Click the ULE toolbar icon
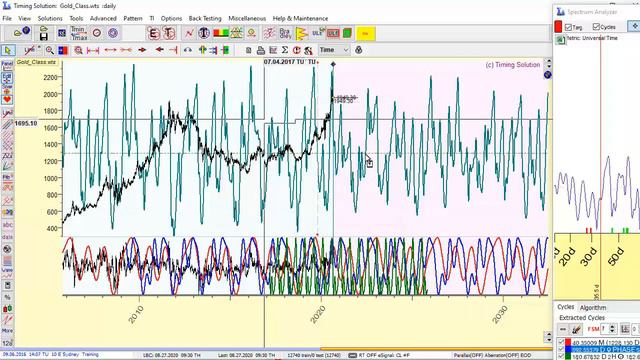Image resolution: width=640 pixels, height=360 pixels. [333, 33]
